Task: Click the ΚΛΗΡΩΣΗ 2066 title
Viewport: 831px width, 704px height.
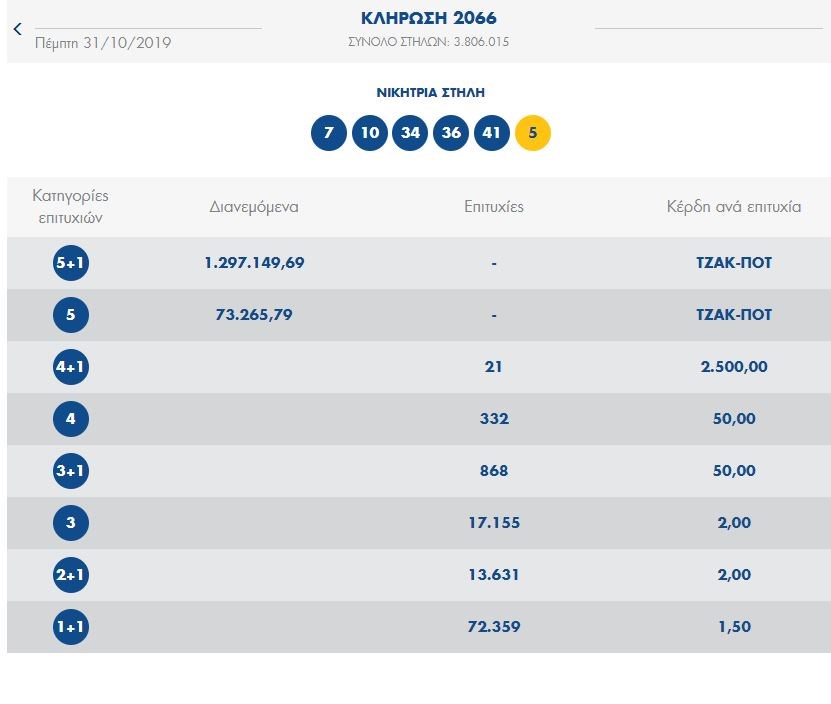Action: (428, 18)
